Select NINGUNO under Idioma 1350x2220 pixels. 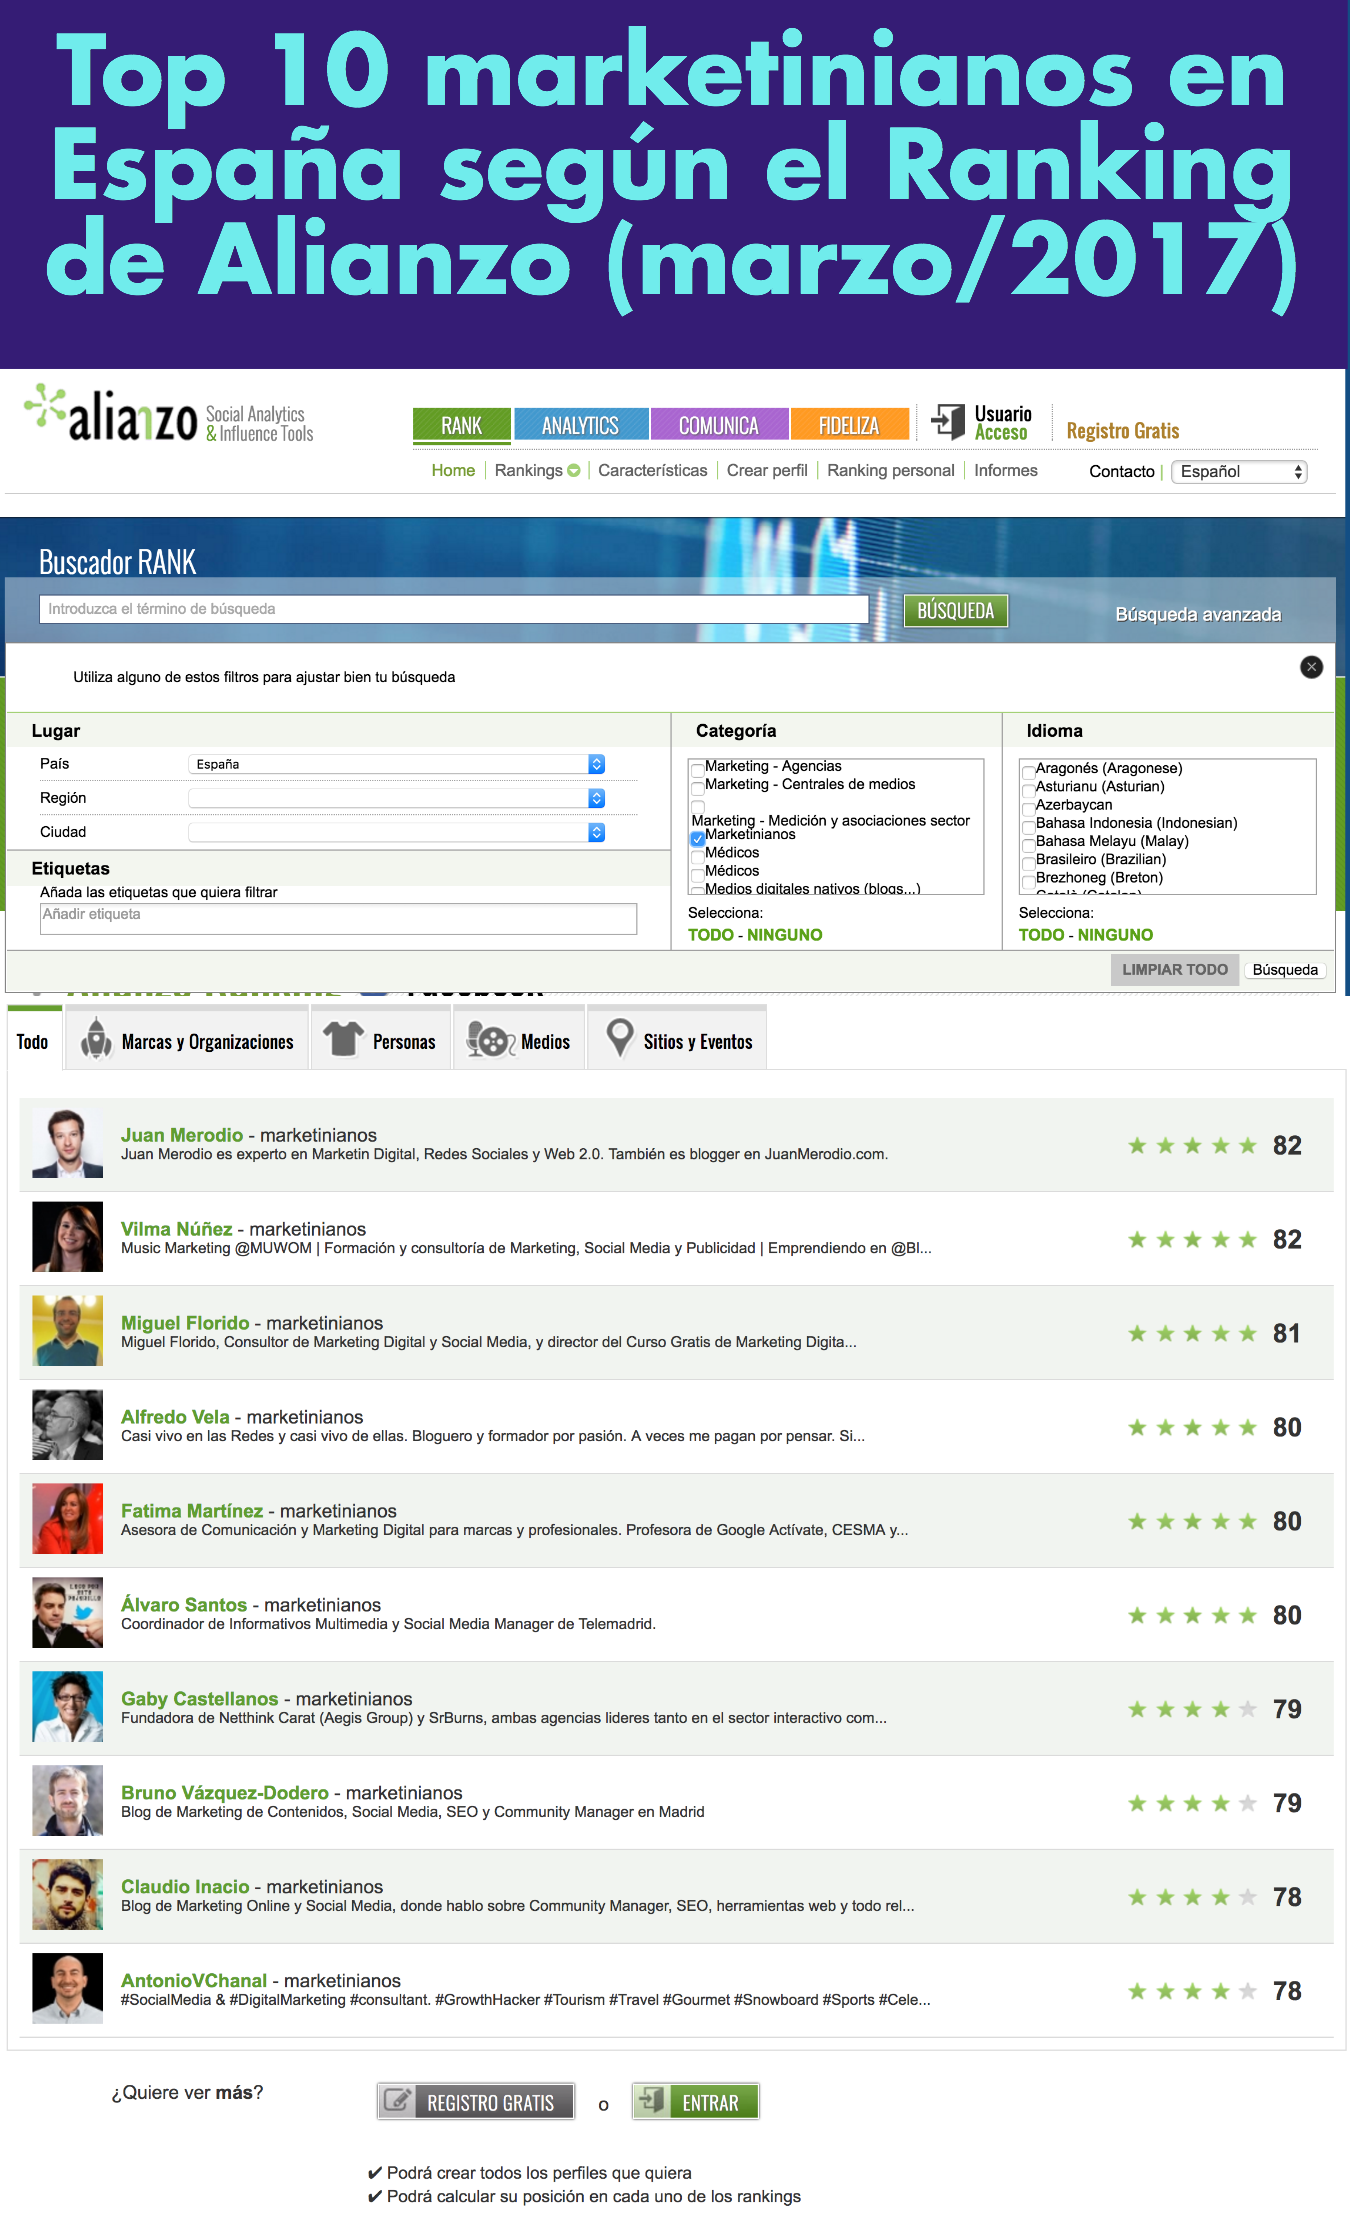tap(1115, 935)
